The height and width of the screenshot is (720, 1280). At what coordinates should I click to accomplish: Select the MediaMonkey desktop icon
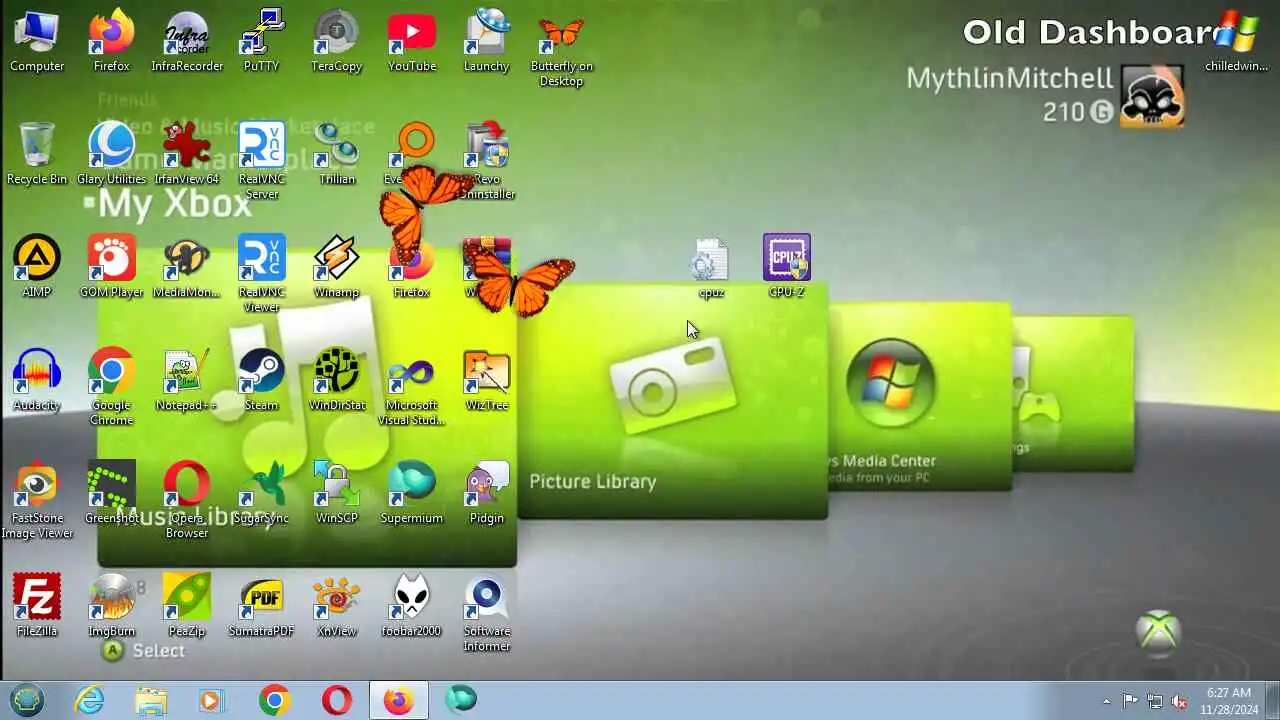[x=187, y=268]
